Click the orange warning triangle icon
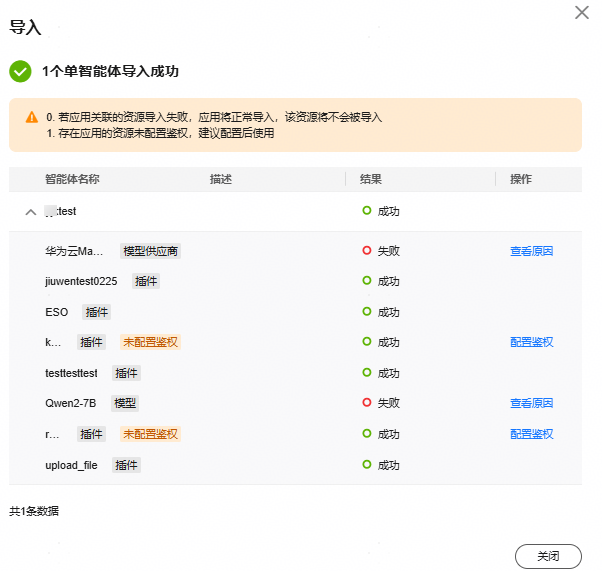The height and width of the screenshot is (571, 602). (x=32, y=117)
